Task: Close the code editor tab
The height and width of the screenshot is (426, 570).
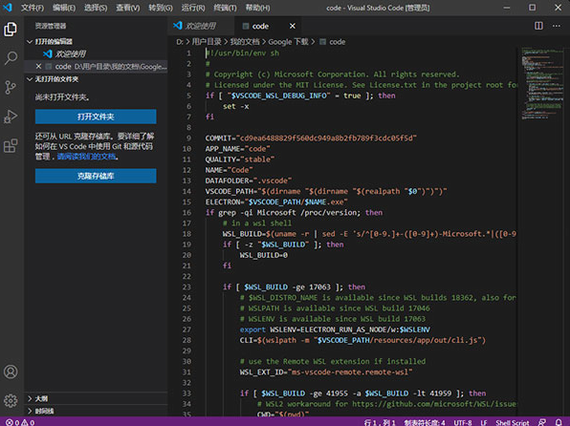Action: click(x=292, y=26)
